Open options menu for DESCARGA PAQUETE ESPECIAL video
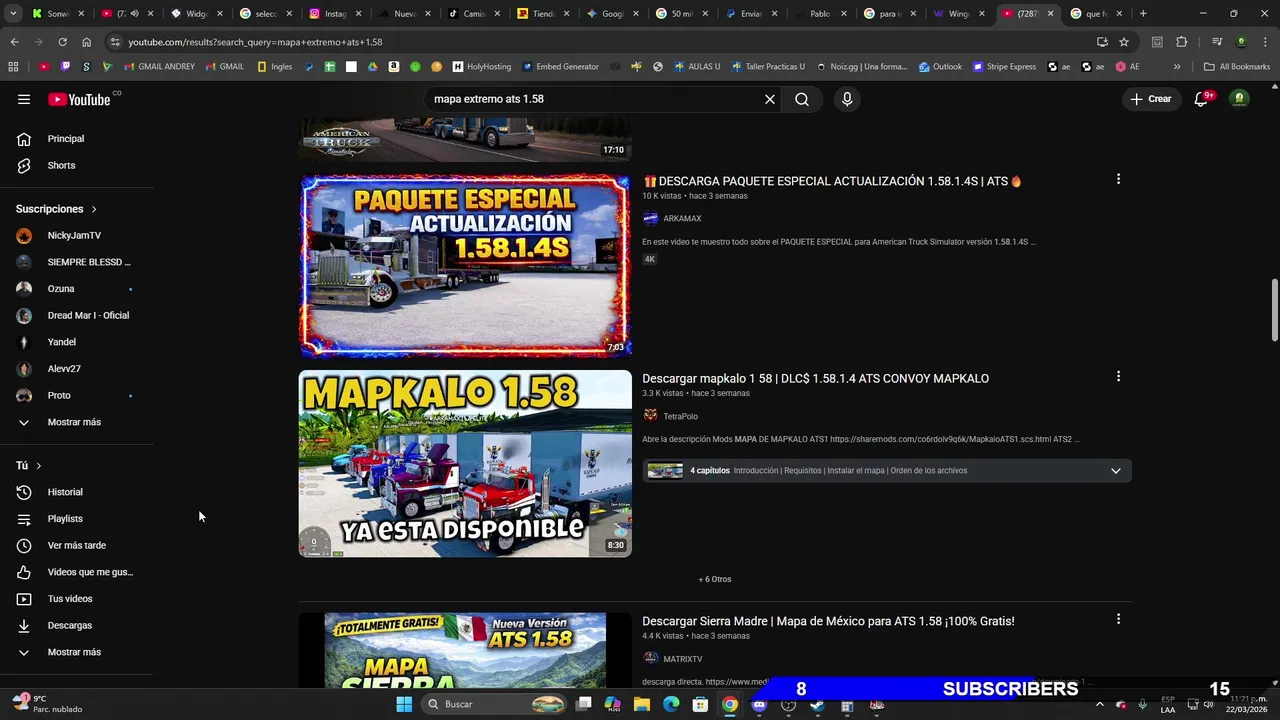The image size is (1280, 720). (1118, 179)
